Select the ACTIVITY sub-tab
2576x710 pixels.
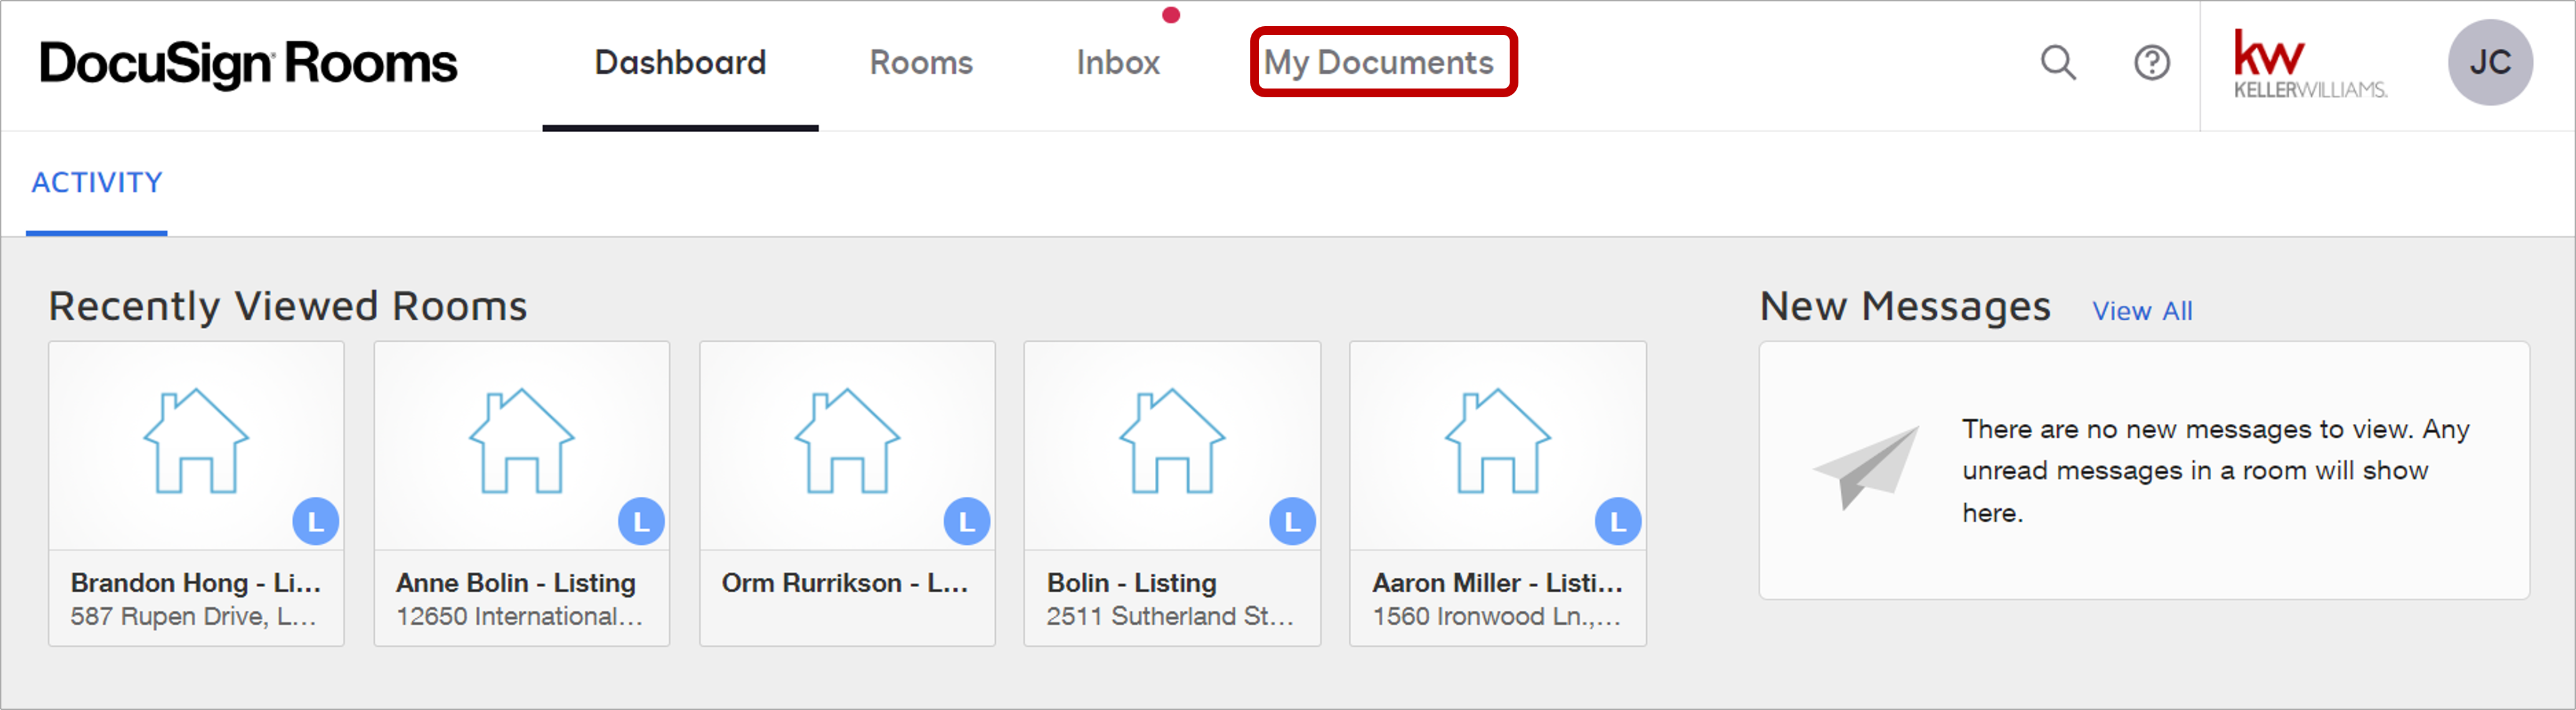(x=97, y=182)
